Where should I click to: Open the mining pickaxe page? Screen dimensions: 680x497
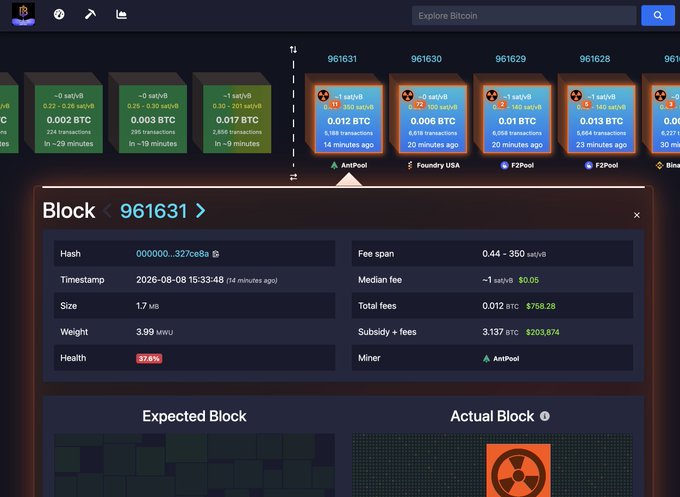click(x=90, y=14)
